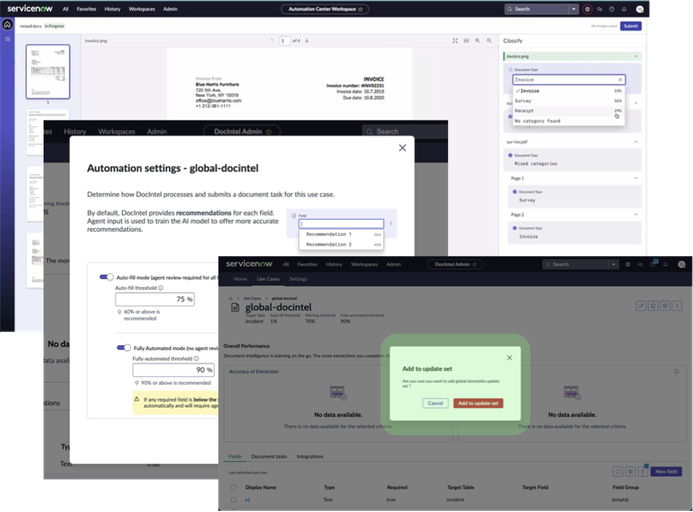
Task: Collapse the invoice.png section chevron
Action: 636,56
